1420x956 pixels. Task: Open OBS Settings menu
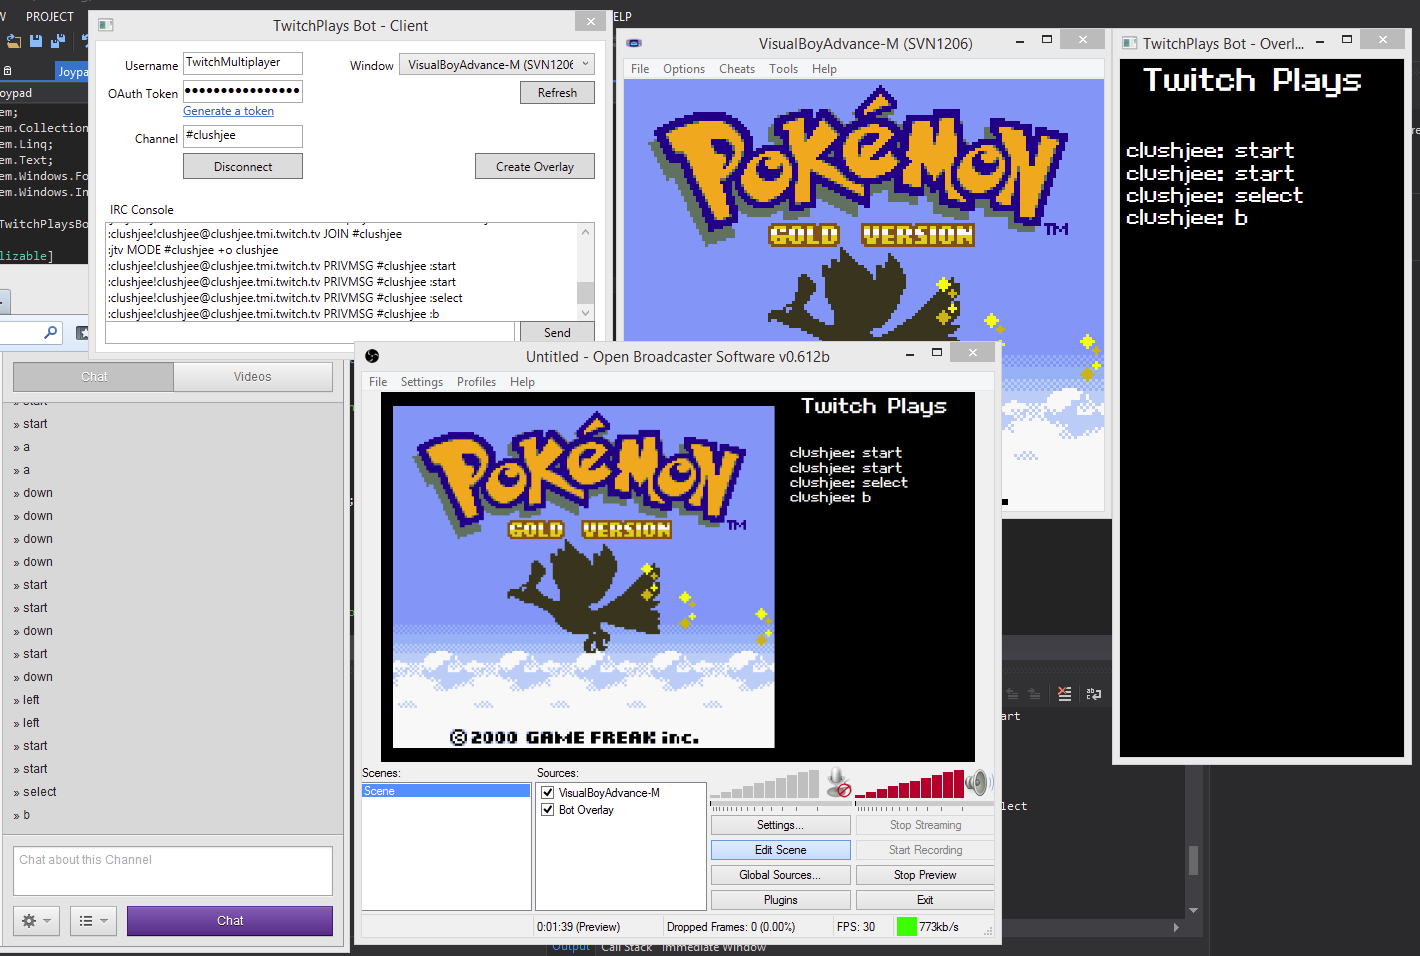[422, 382]
